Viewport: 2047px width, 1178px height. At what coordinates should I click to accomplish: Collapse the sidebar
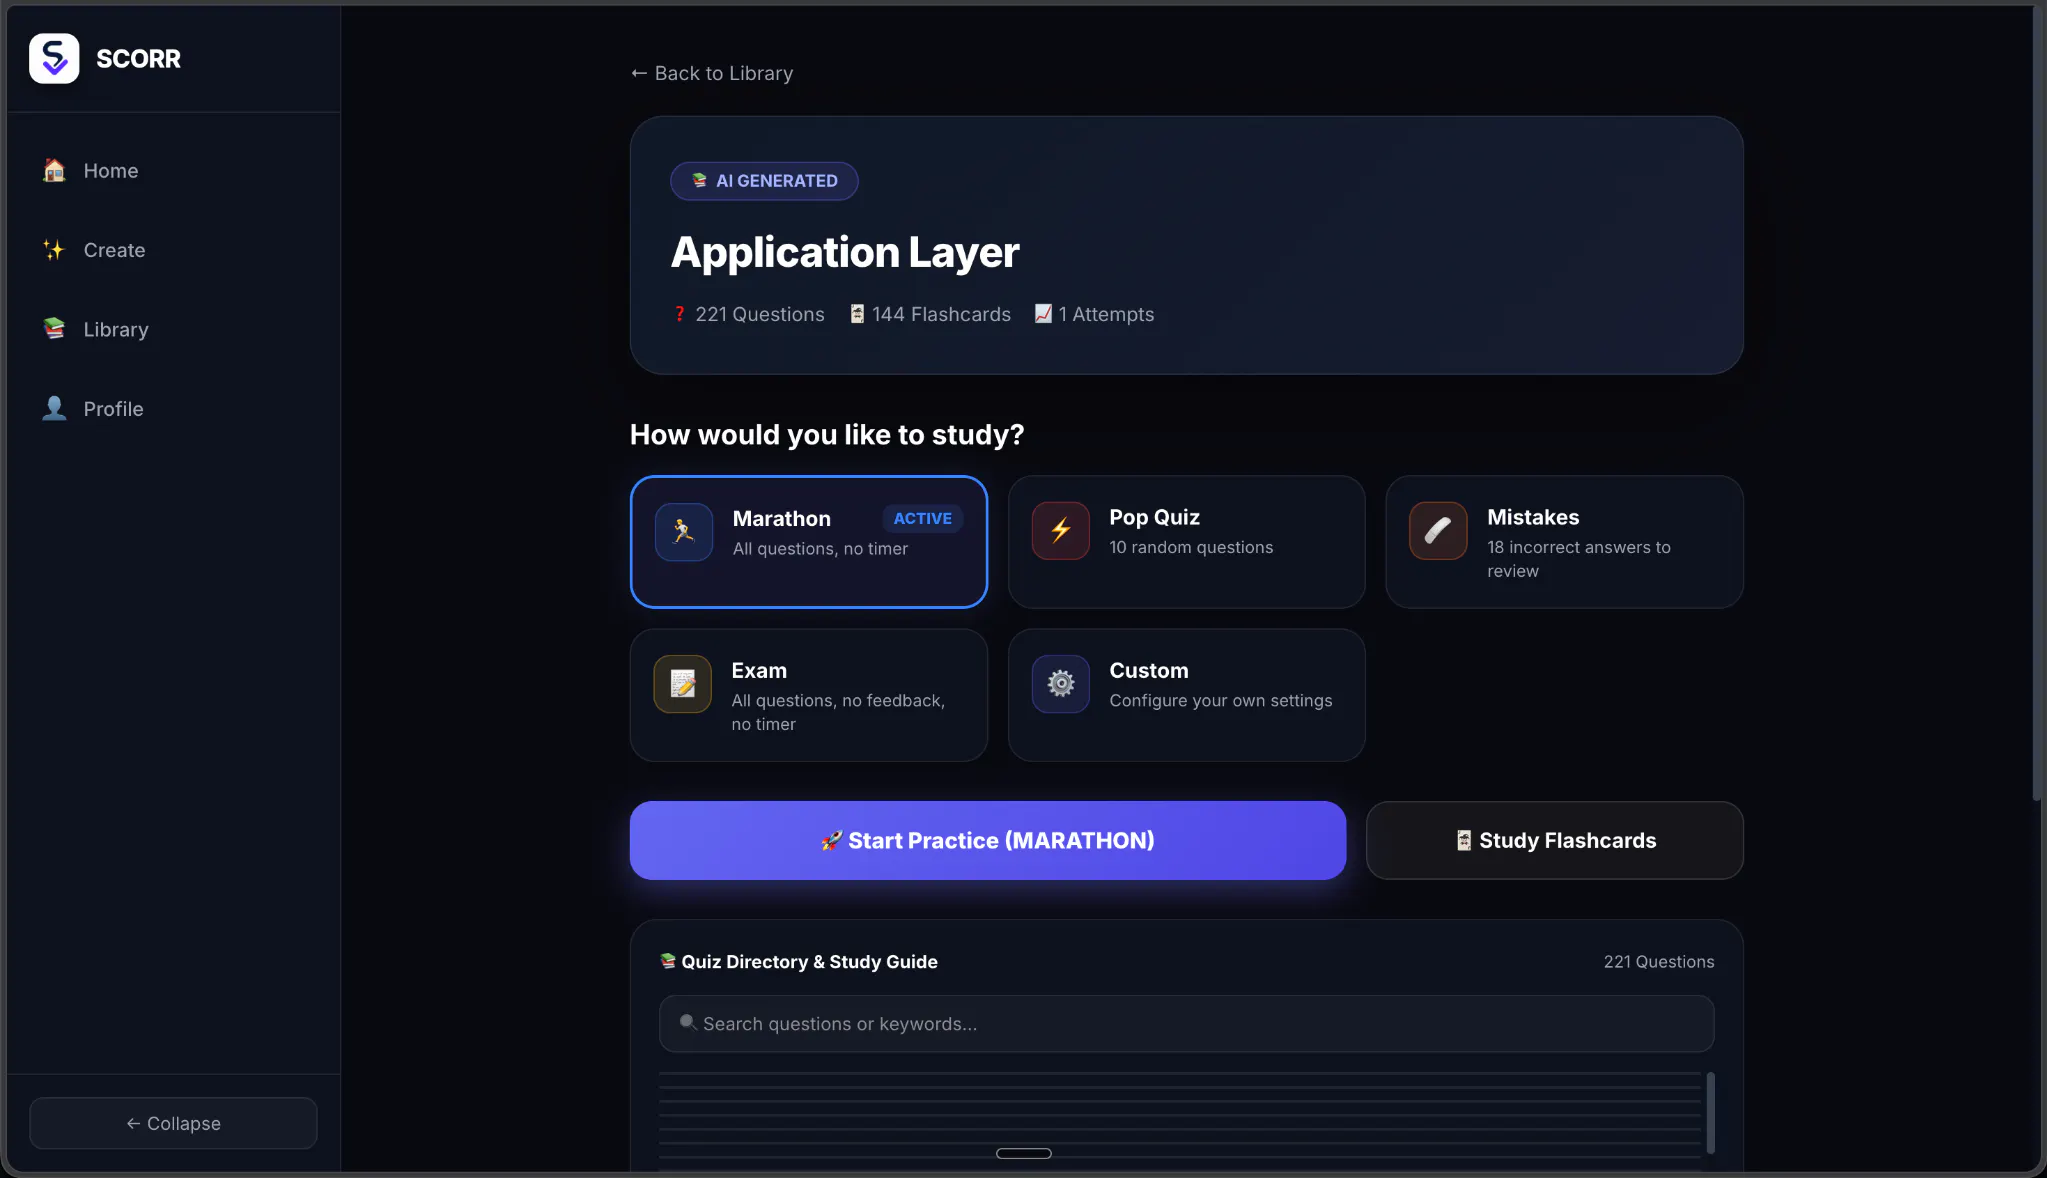coord(174,1123)
